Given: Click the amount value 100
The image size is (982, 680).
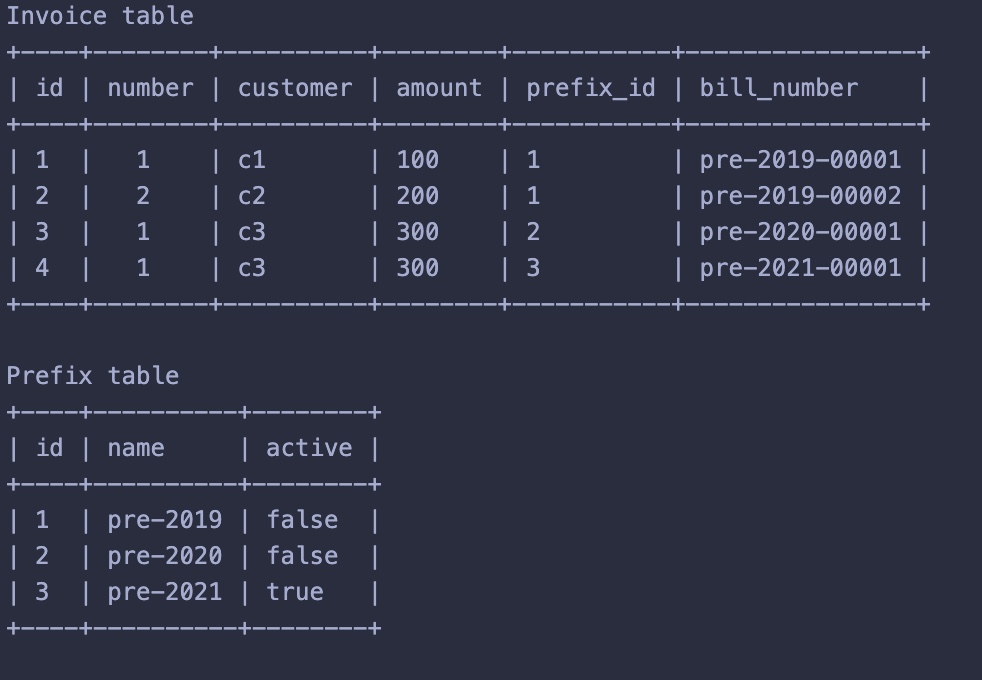Looking at the screenshot, I should (418, 160).
